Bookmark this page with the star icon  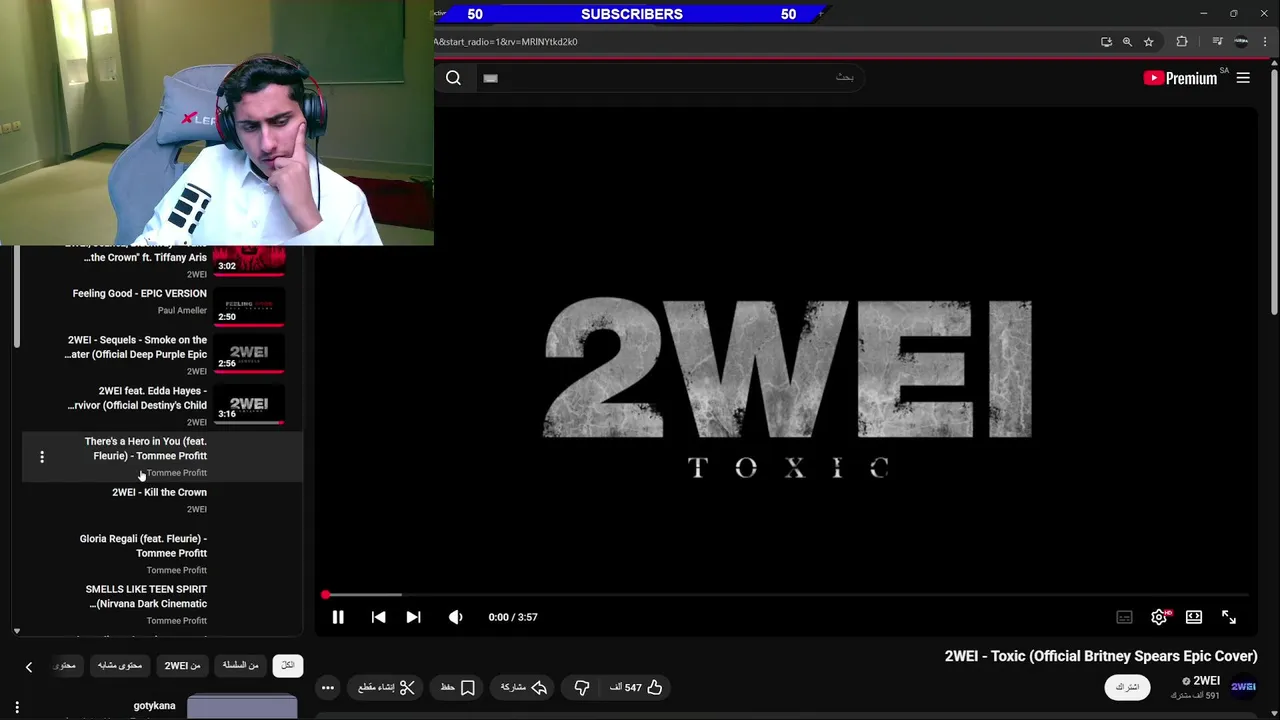click(x=1149, y=42)
